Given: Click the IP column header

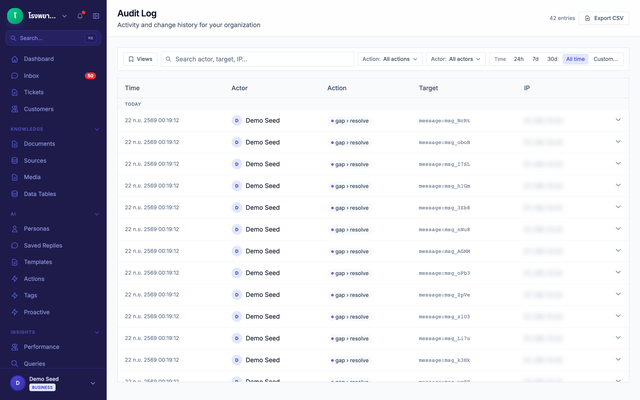Looking at the screenshot, I should point(527,88).
